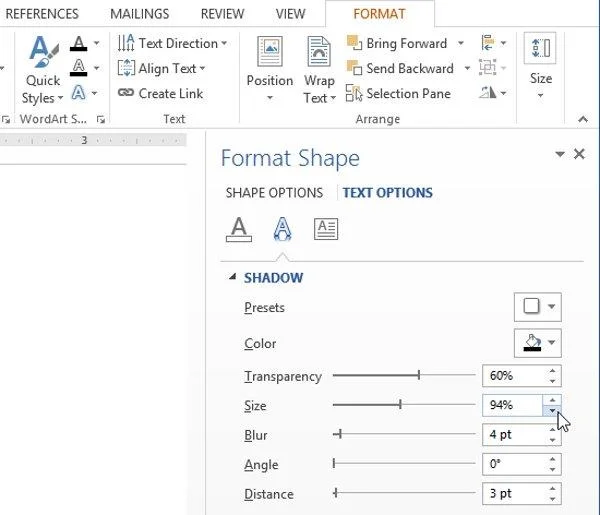The height and width of the screenshot is (515, 600).
Task: Switch to the REVIEW tab
Action: click(222, 14)
